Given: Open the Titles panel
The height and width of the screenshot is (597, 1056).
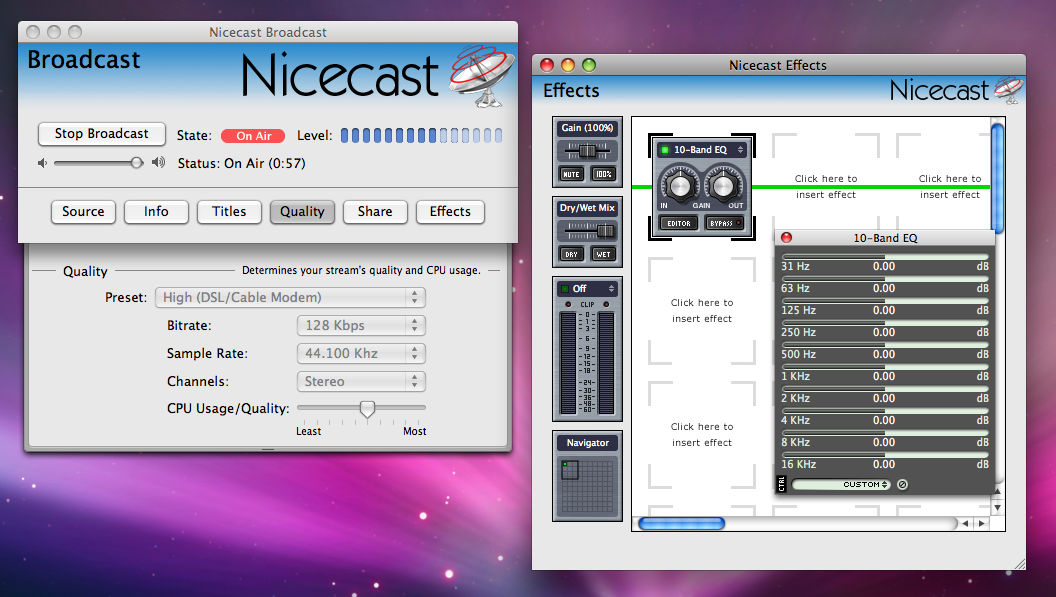Looking at the screenshot, I should (x=229, y=212).
